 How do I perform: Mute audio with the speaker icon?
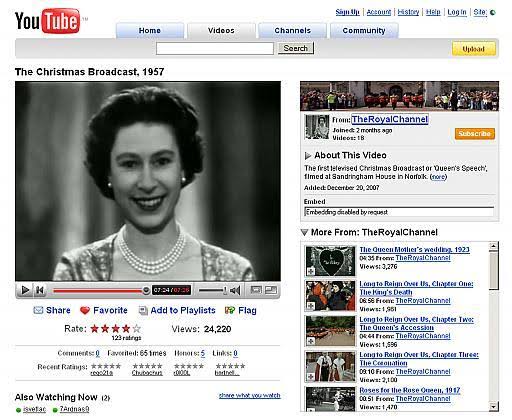[235, 290]
